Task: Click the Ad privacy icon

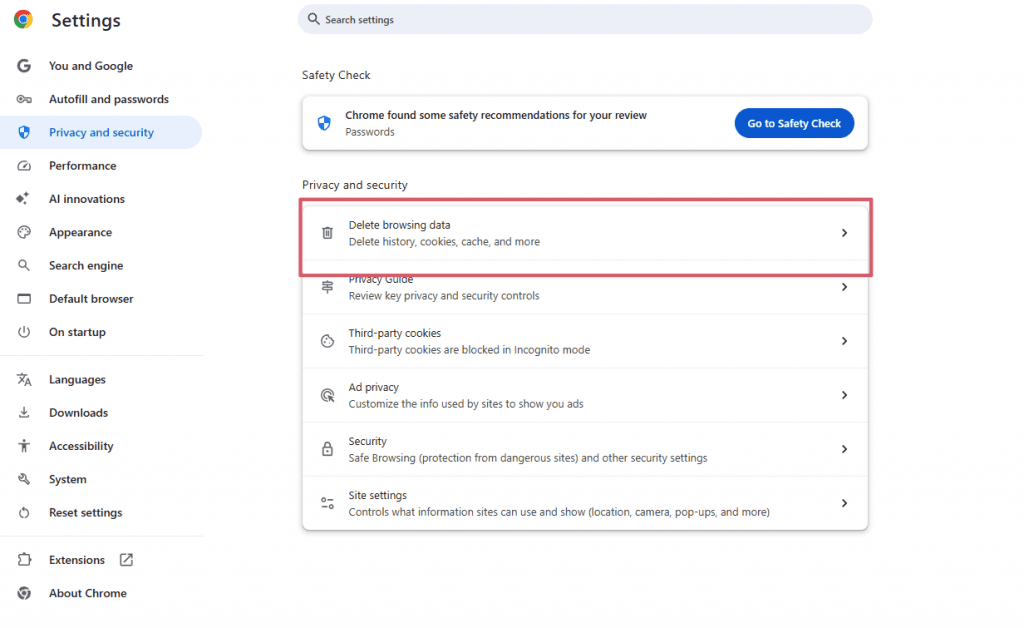Action: pos(327,395)
